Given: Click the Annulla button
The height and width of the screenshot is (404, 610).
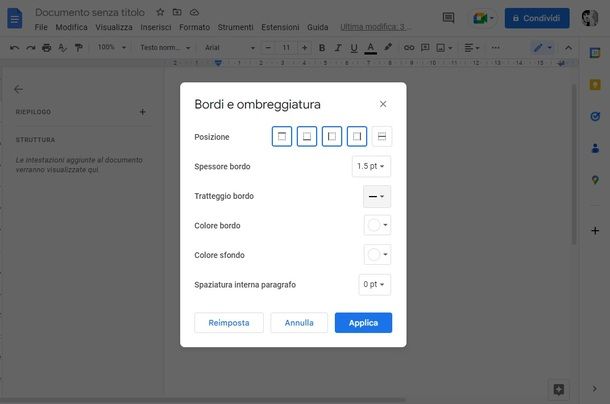Looking at the screenshot, I should 299,323.
